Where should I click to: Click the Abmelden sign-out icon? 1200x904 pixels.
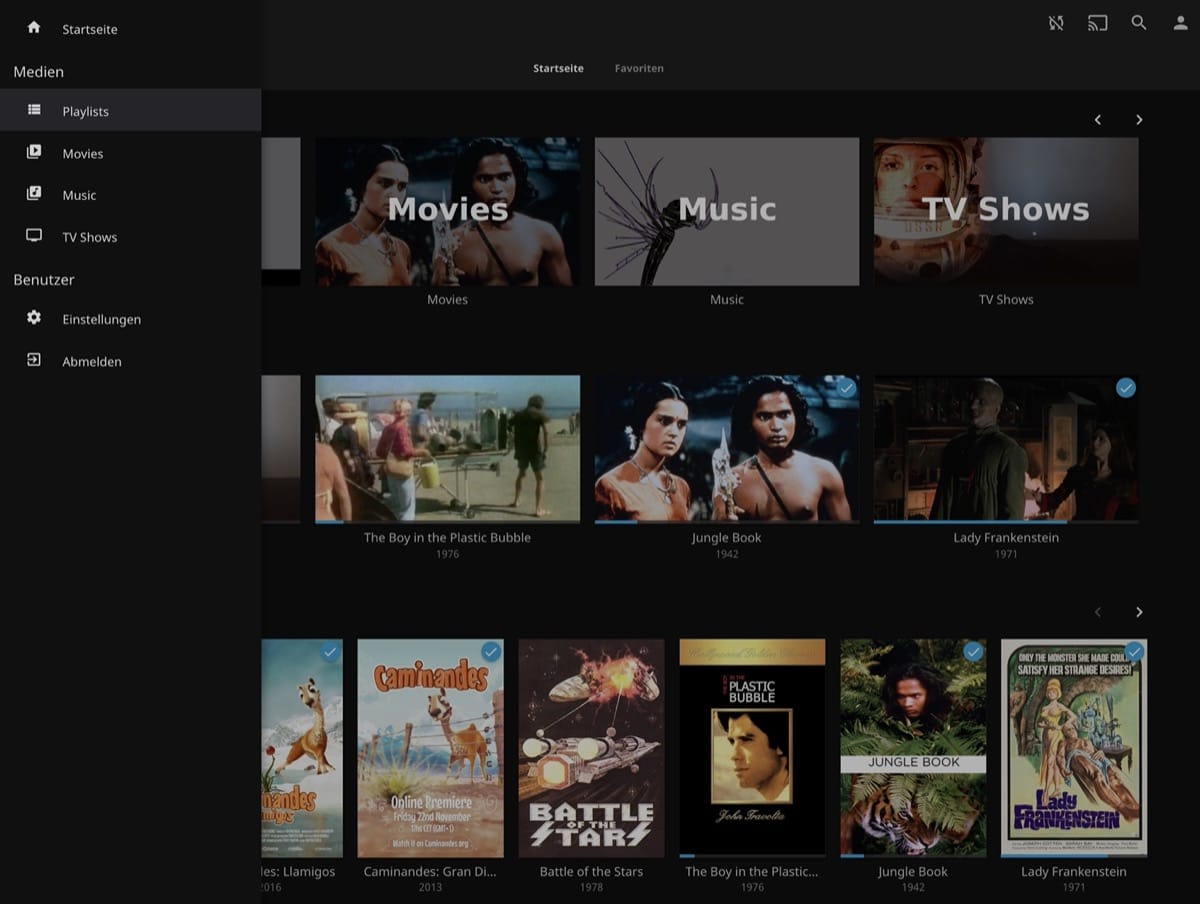click(34, 360)
